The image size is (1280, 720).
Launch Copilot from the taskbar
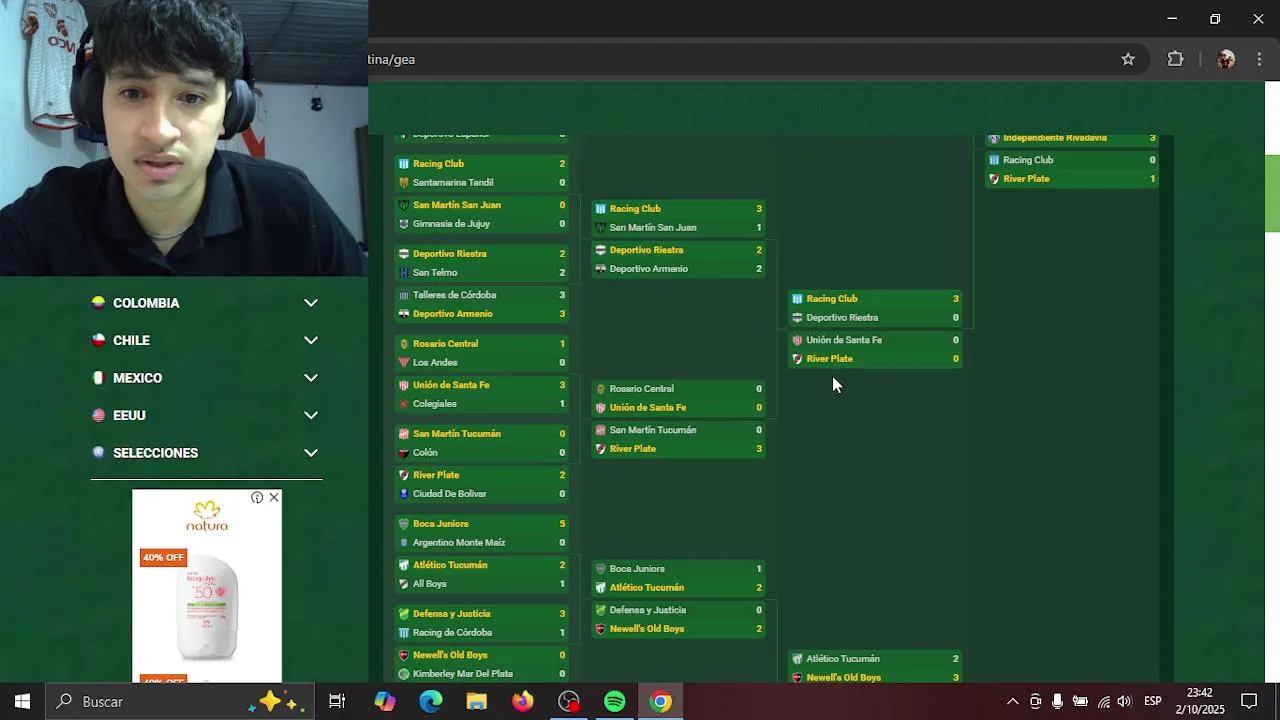385,702
